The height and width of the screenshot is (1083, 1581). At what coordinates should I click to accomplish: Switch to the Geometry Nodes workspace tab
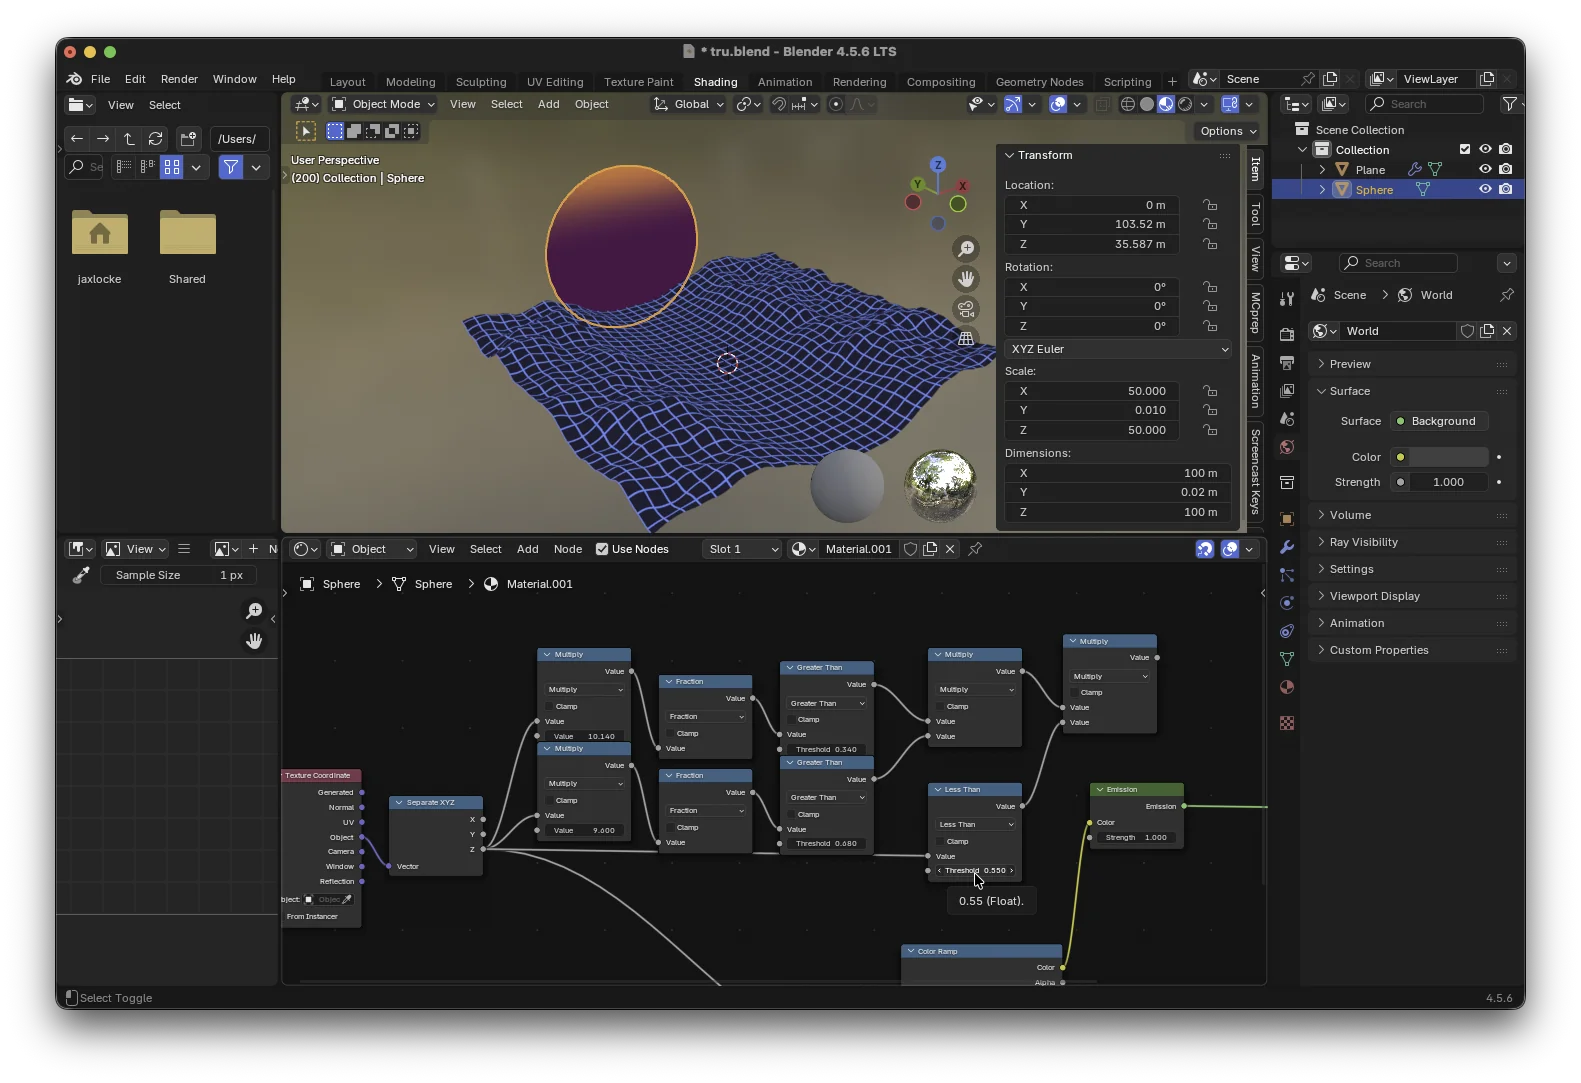click(1039, 82)
